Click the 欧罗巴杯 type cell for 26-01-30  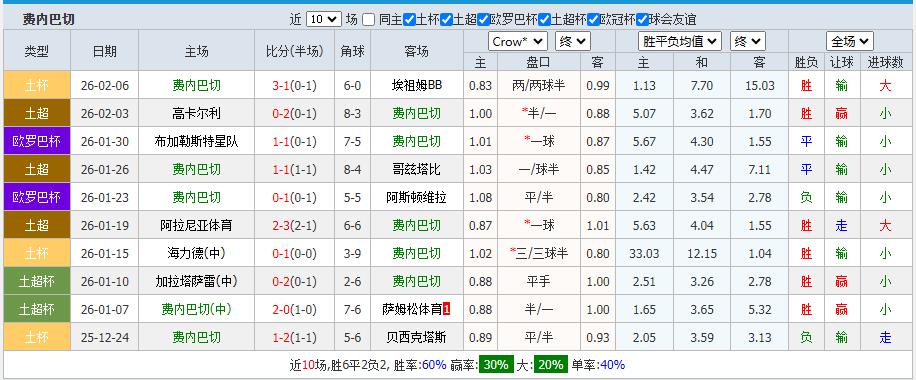click(37, 141)
